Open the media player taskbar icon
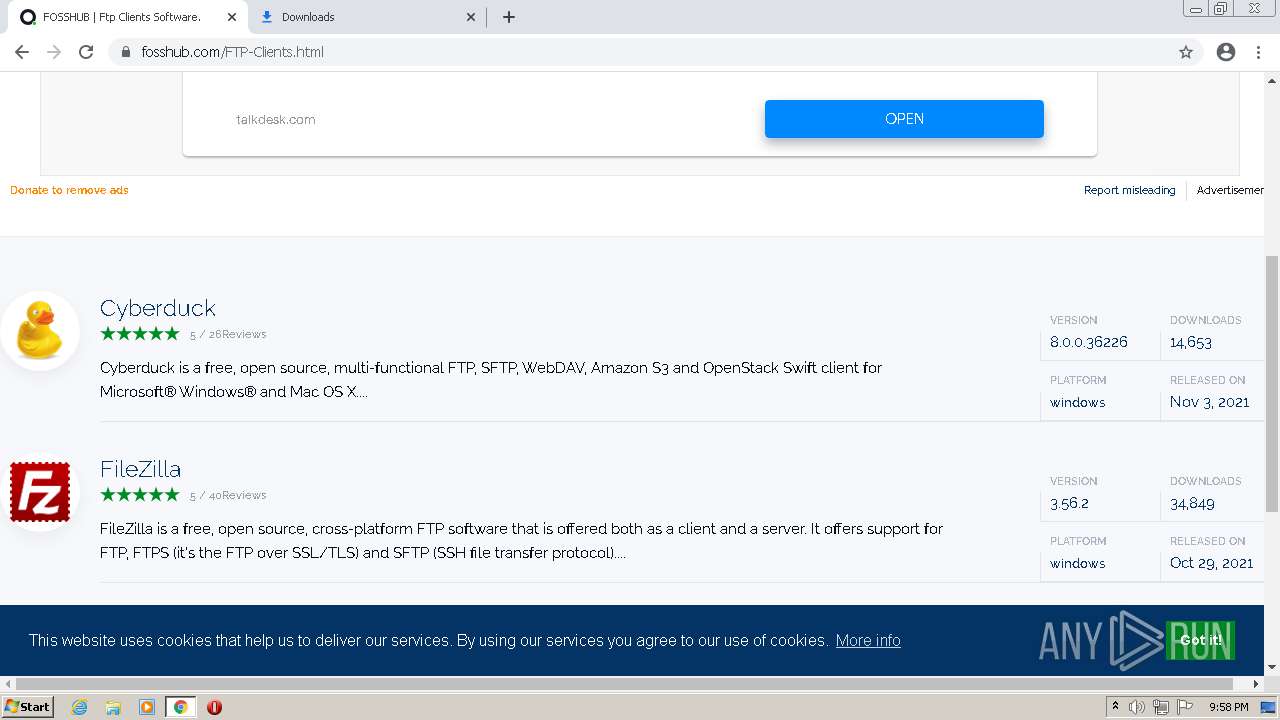The image size is (1280, 720). coord(147,707)
